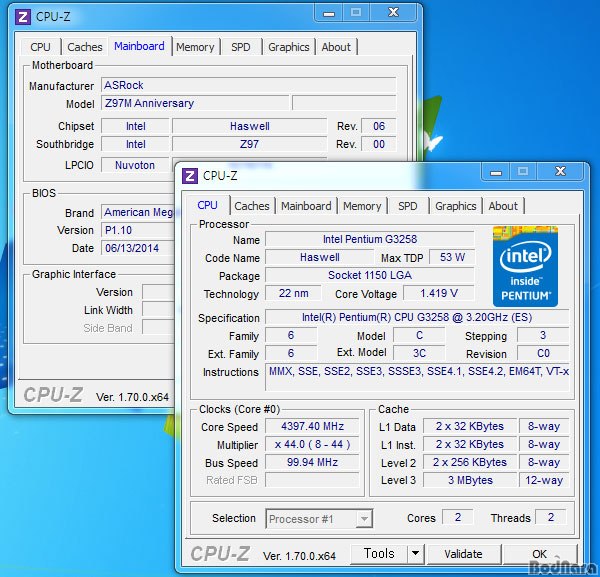
Task: Click the Southbridge value 'Z97'
Action: click(249, 144)
